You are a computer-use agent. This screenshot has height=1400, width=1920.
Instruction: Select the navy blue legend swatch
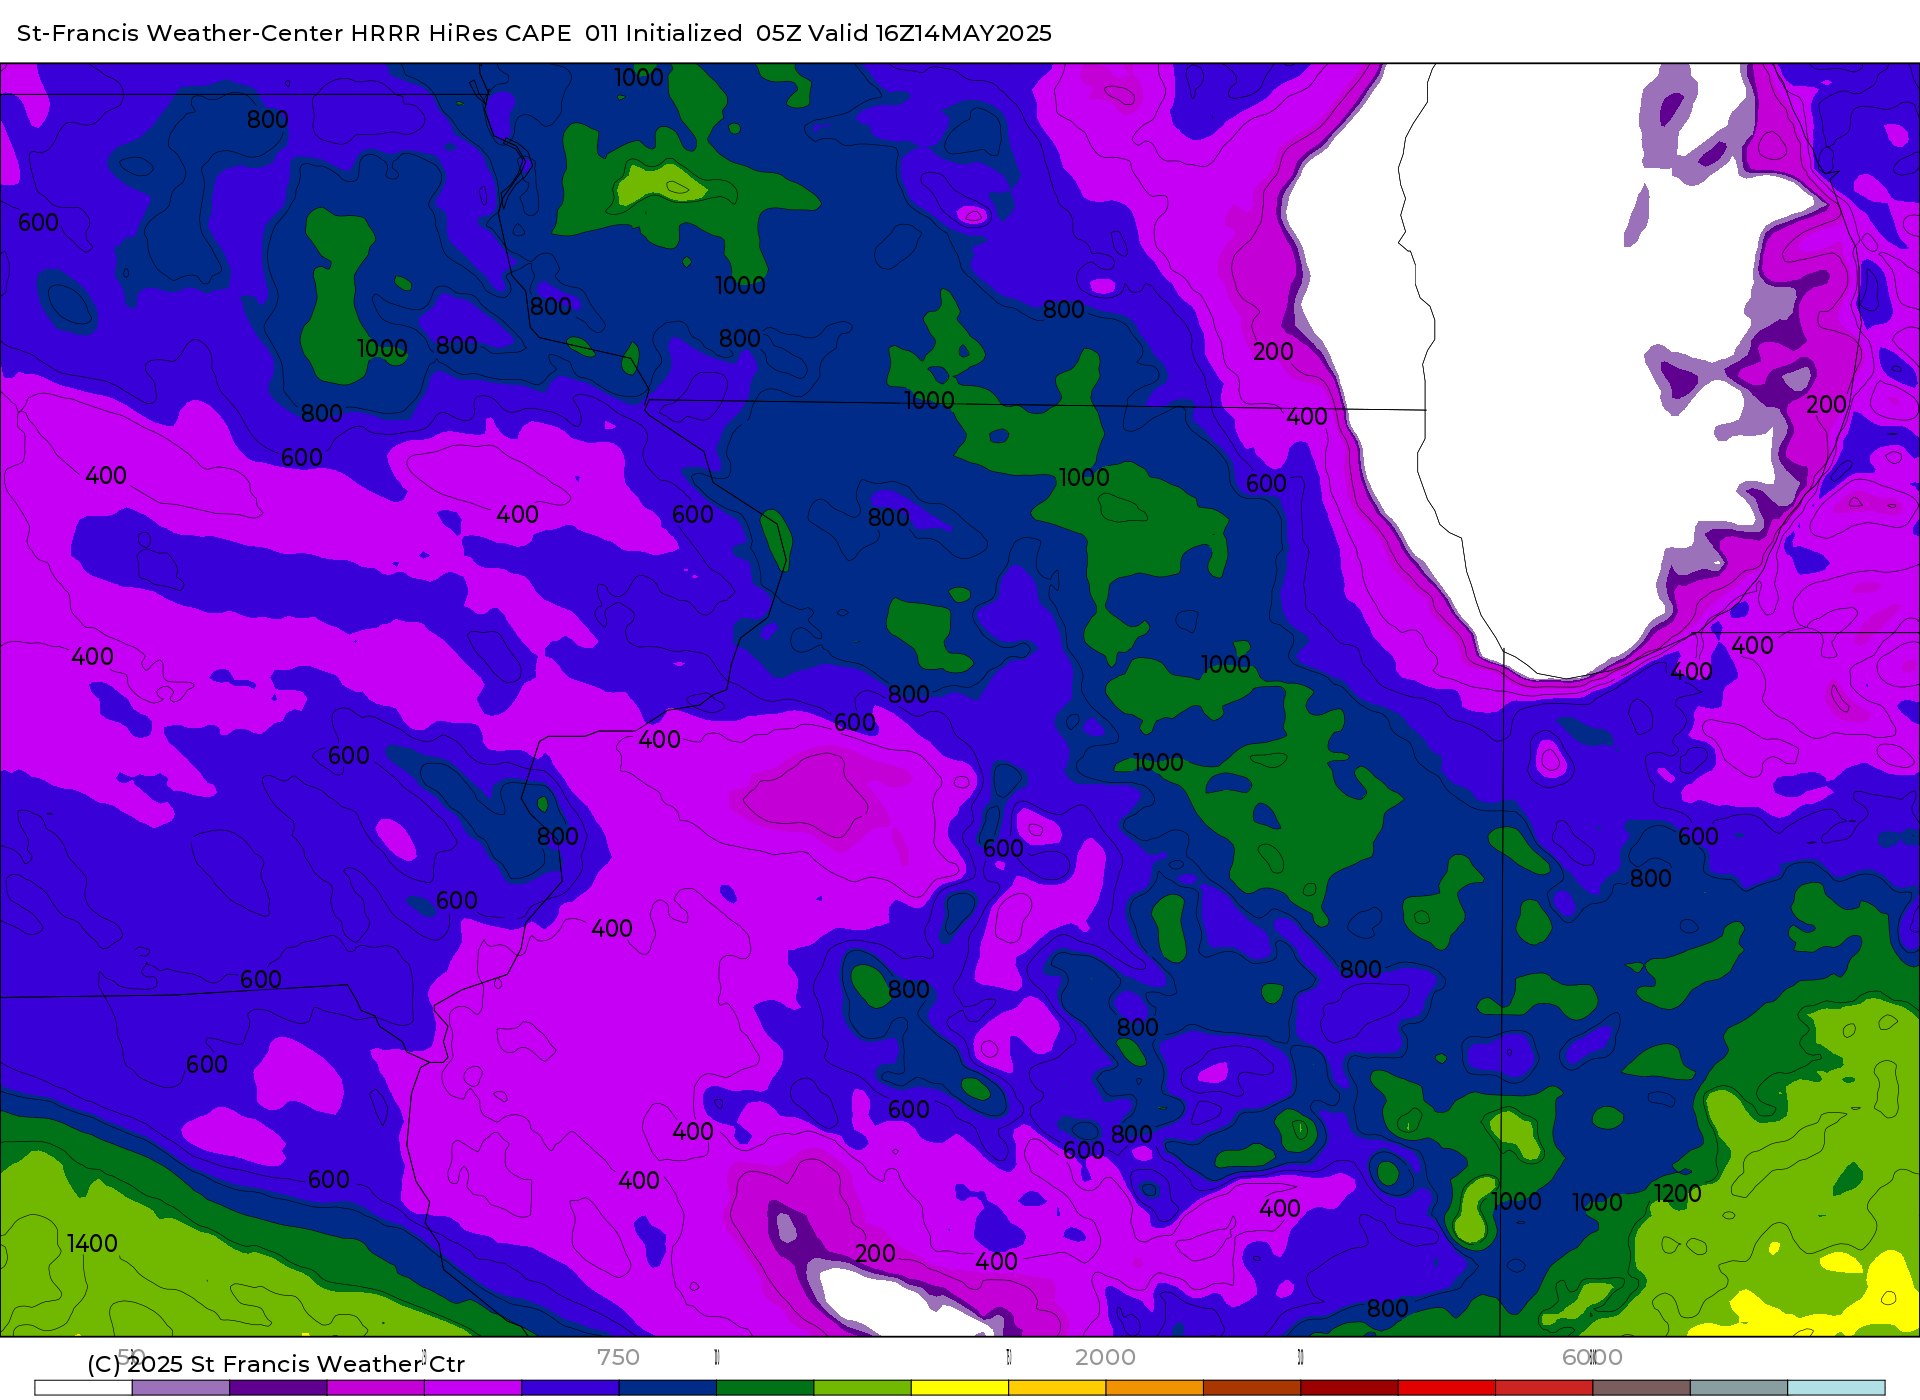pyautogui.click(x=668, y=1388)
